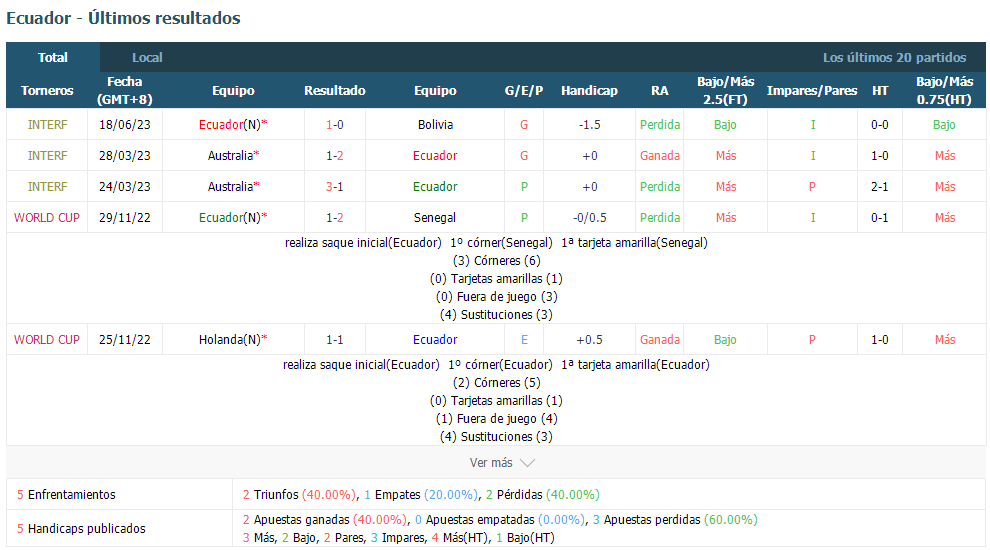Click the HT score 0-0
Viewport: 990px width, 550px height.
(880, 124)
